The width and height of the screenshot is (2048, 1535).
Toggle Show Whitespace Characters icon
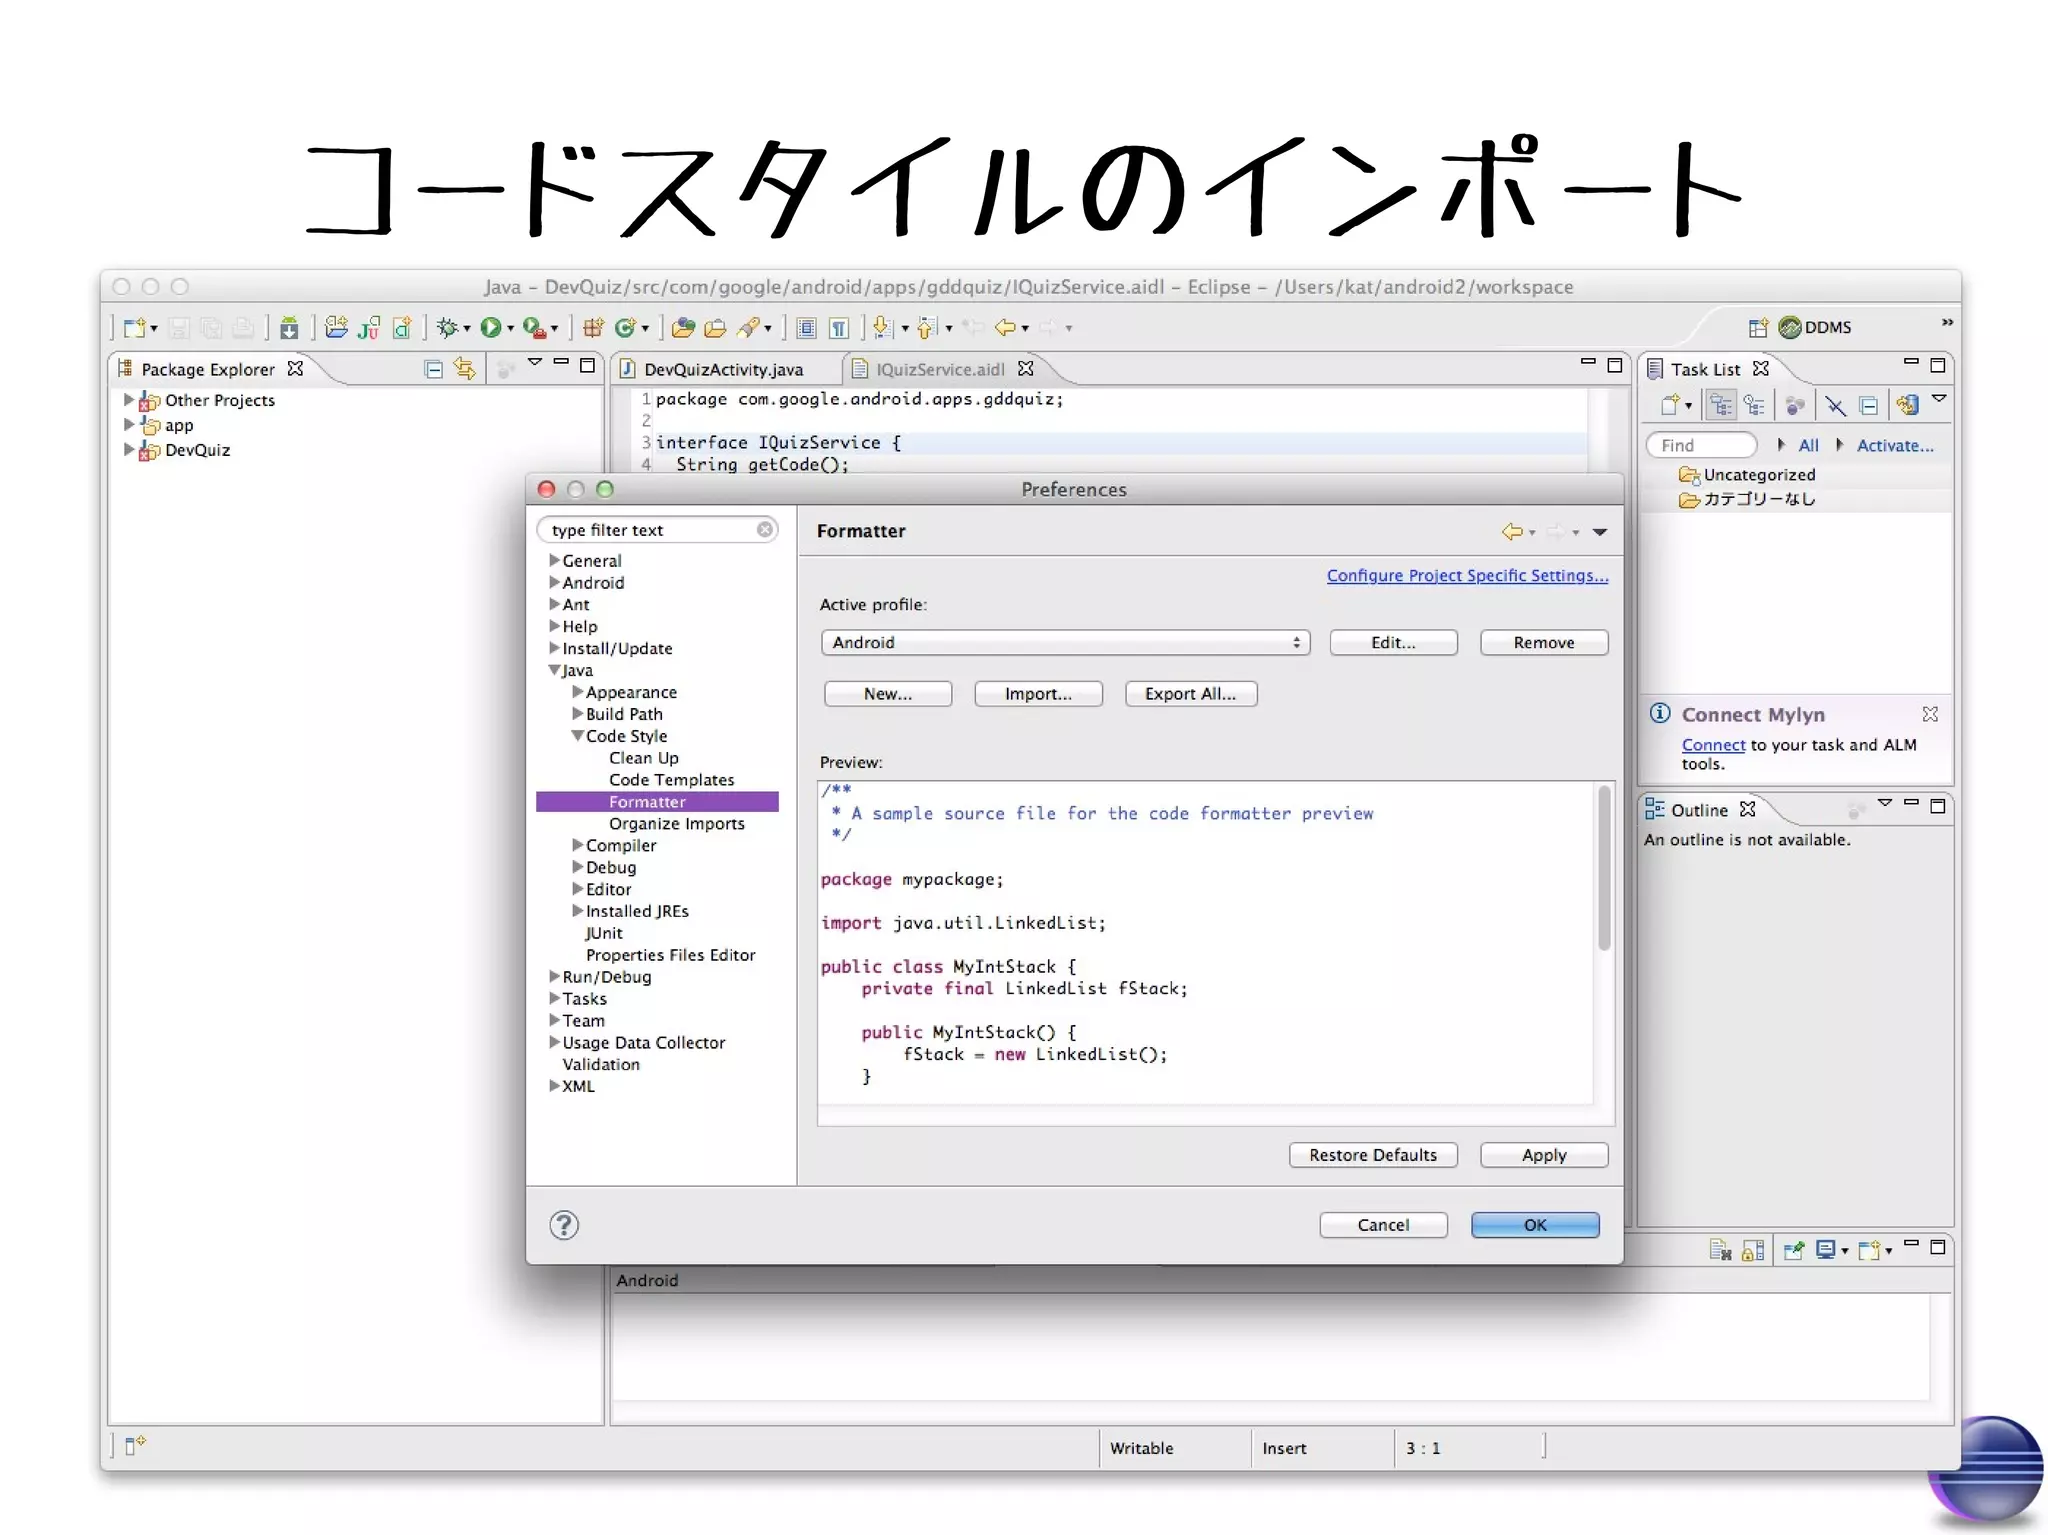tap(839, 327)
